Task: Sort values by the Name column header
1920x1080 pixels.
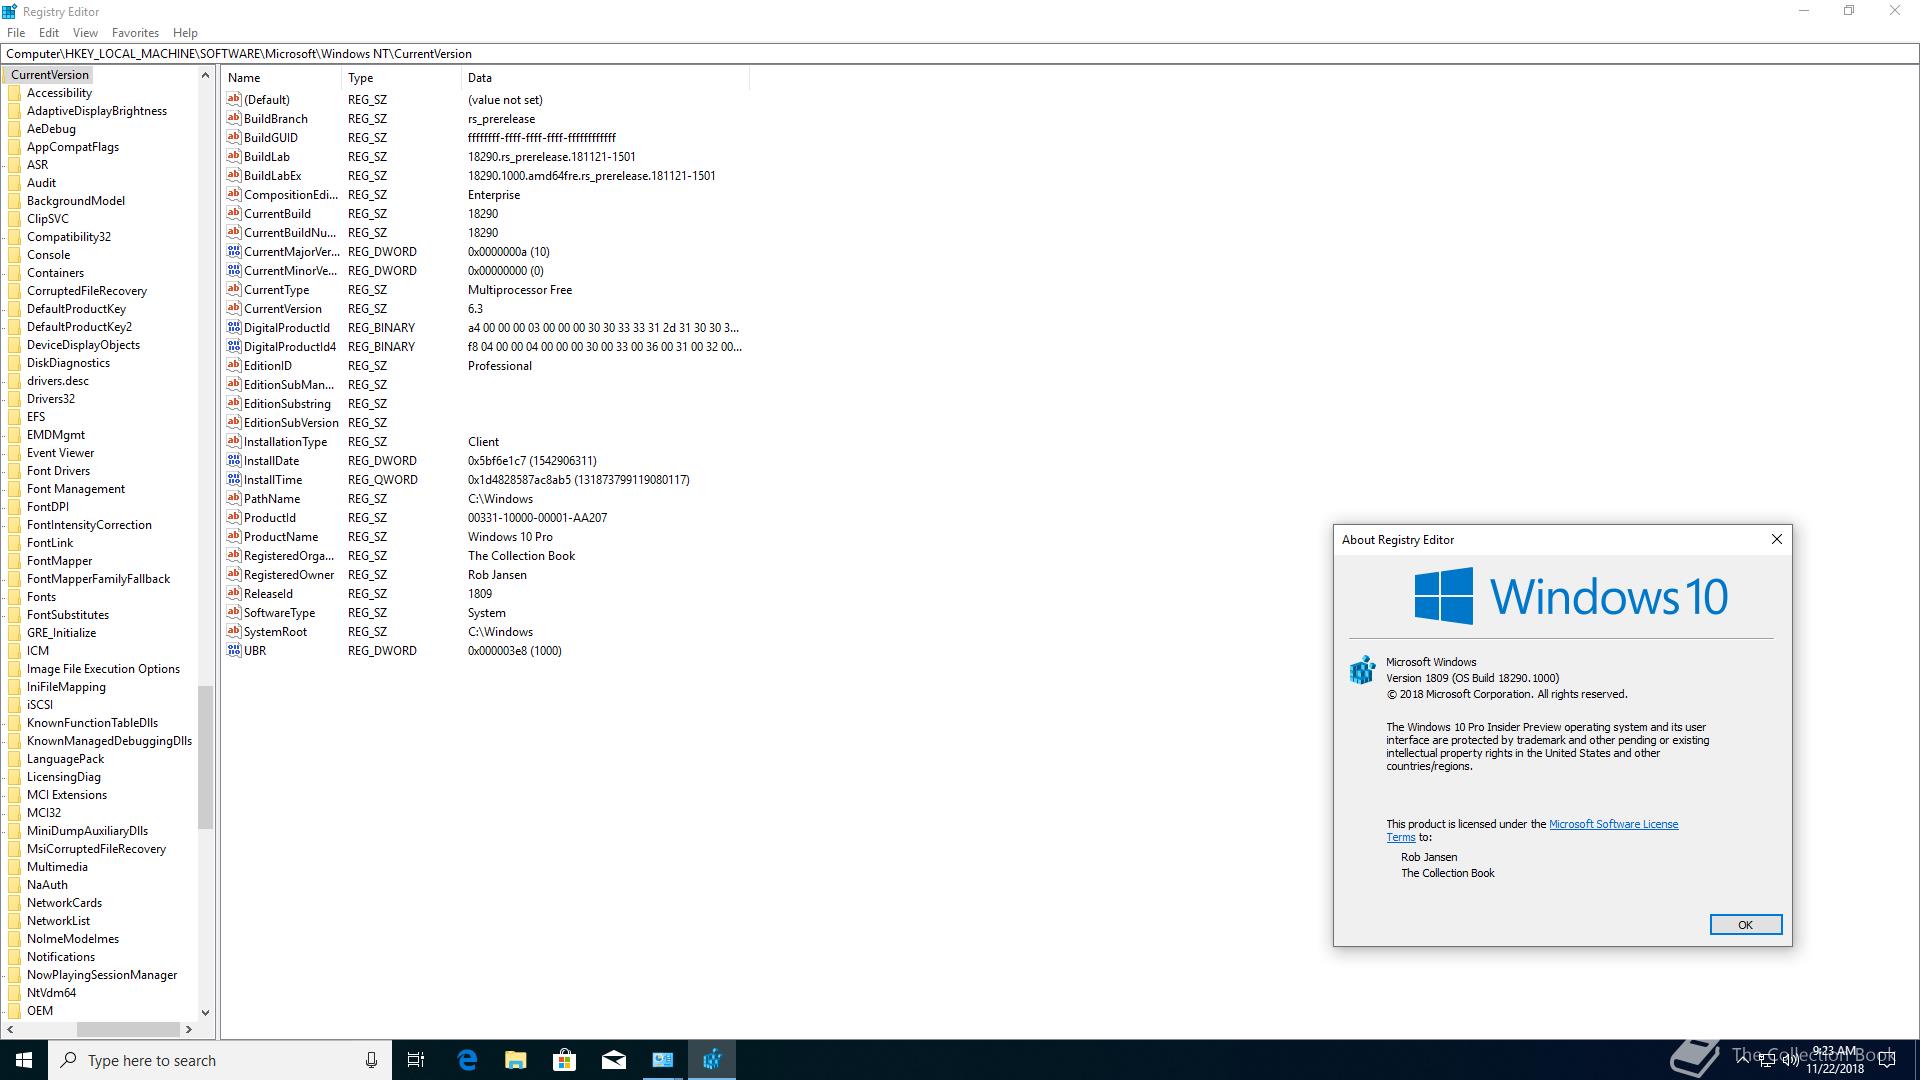Action: click(x=282, y=77)
